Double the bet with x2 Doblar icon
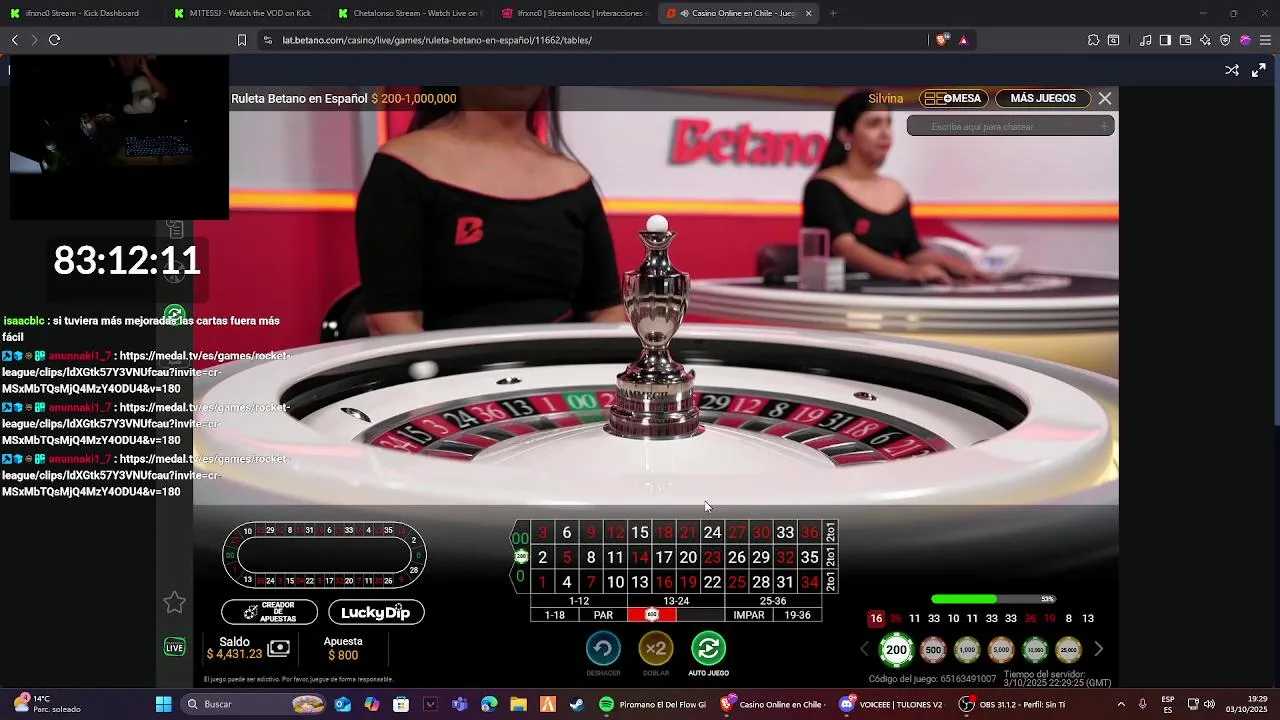 656,649
